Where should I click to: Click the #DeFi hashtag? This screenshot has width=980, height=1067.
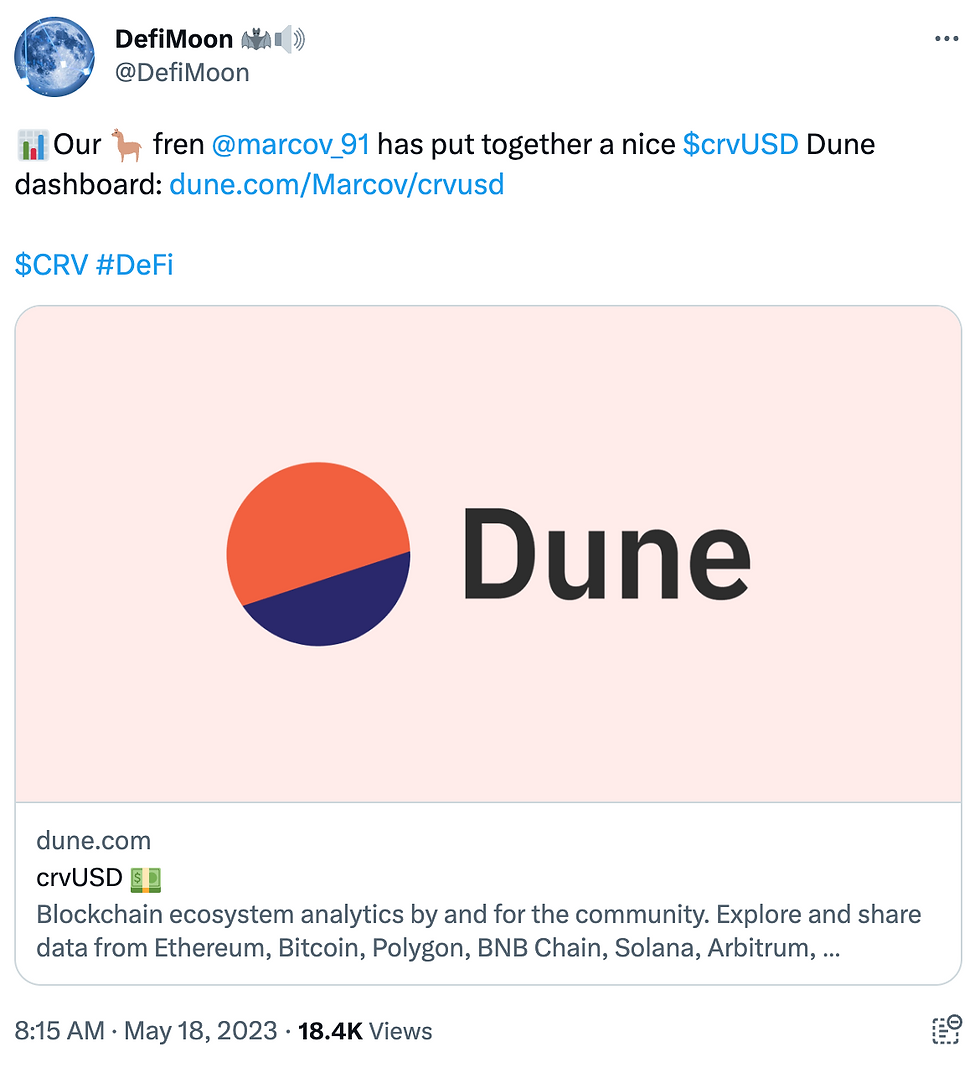point(134,265)
